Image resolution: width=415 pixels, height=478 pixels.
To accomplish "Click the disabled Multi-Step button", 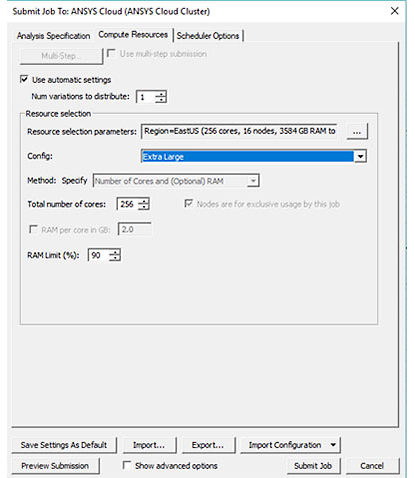I will pyautogui.click(x=61, y=56).
